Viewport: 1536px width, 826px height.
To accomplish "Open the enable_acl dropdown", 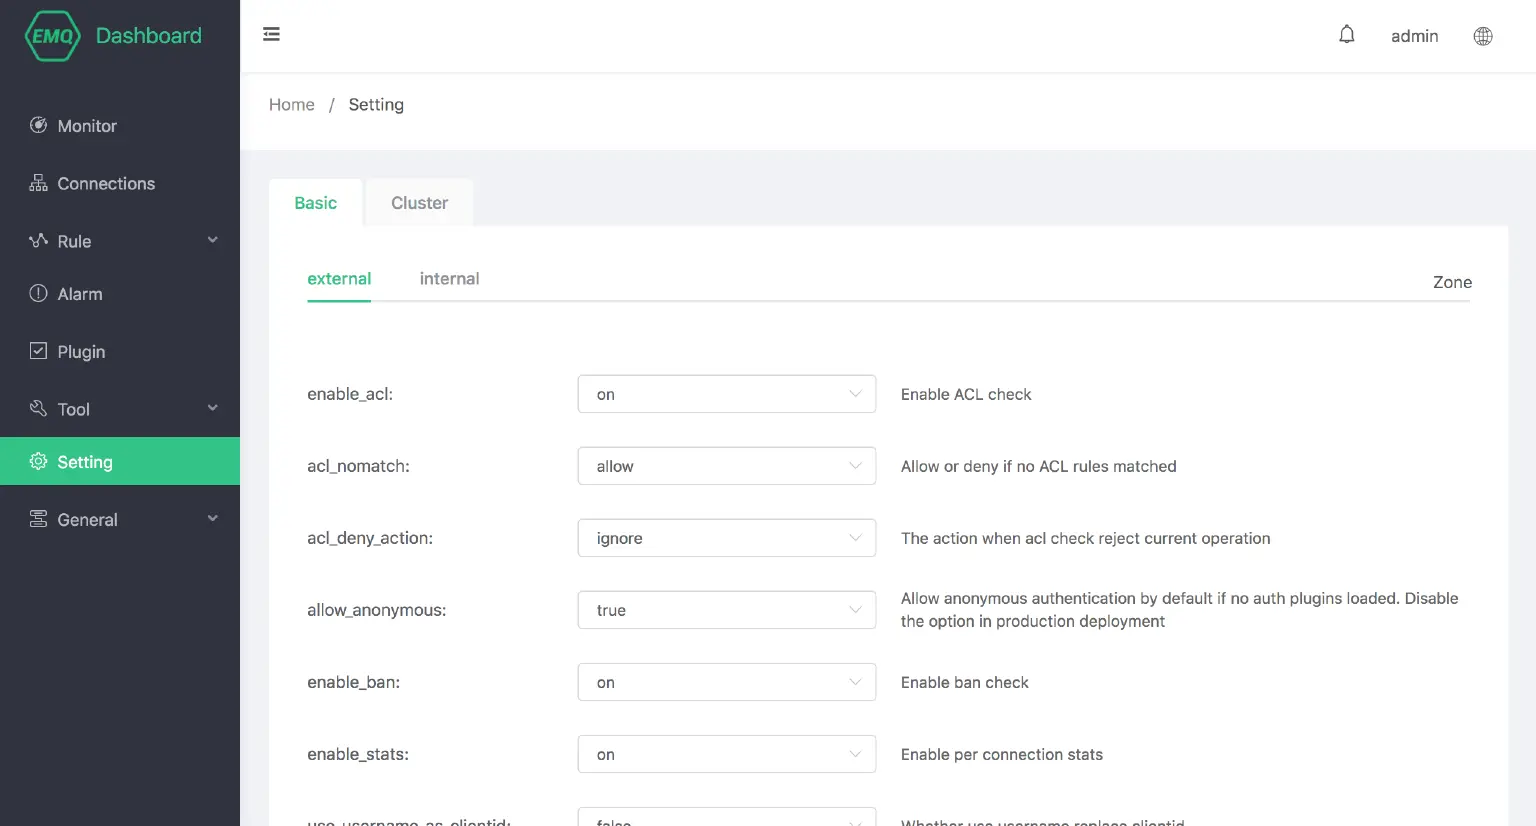I will click(x=726, y=394).
